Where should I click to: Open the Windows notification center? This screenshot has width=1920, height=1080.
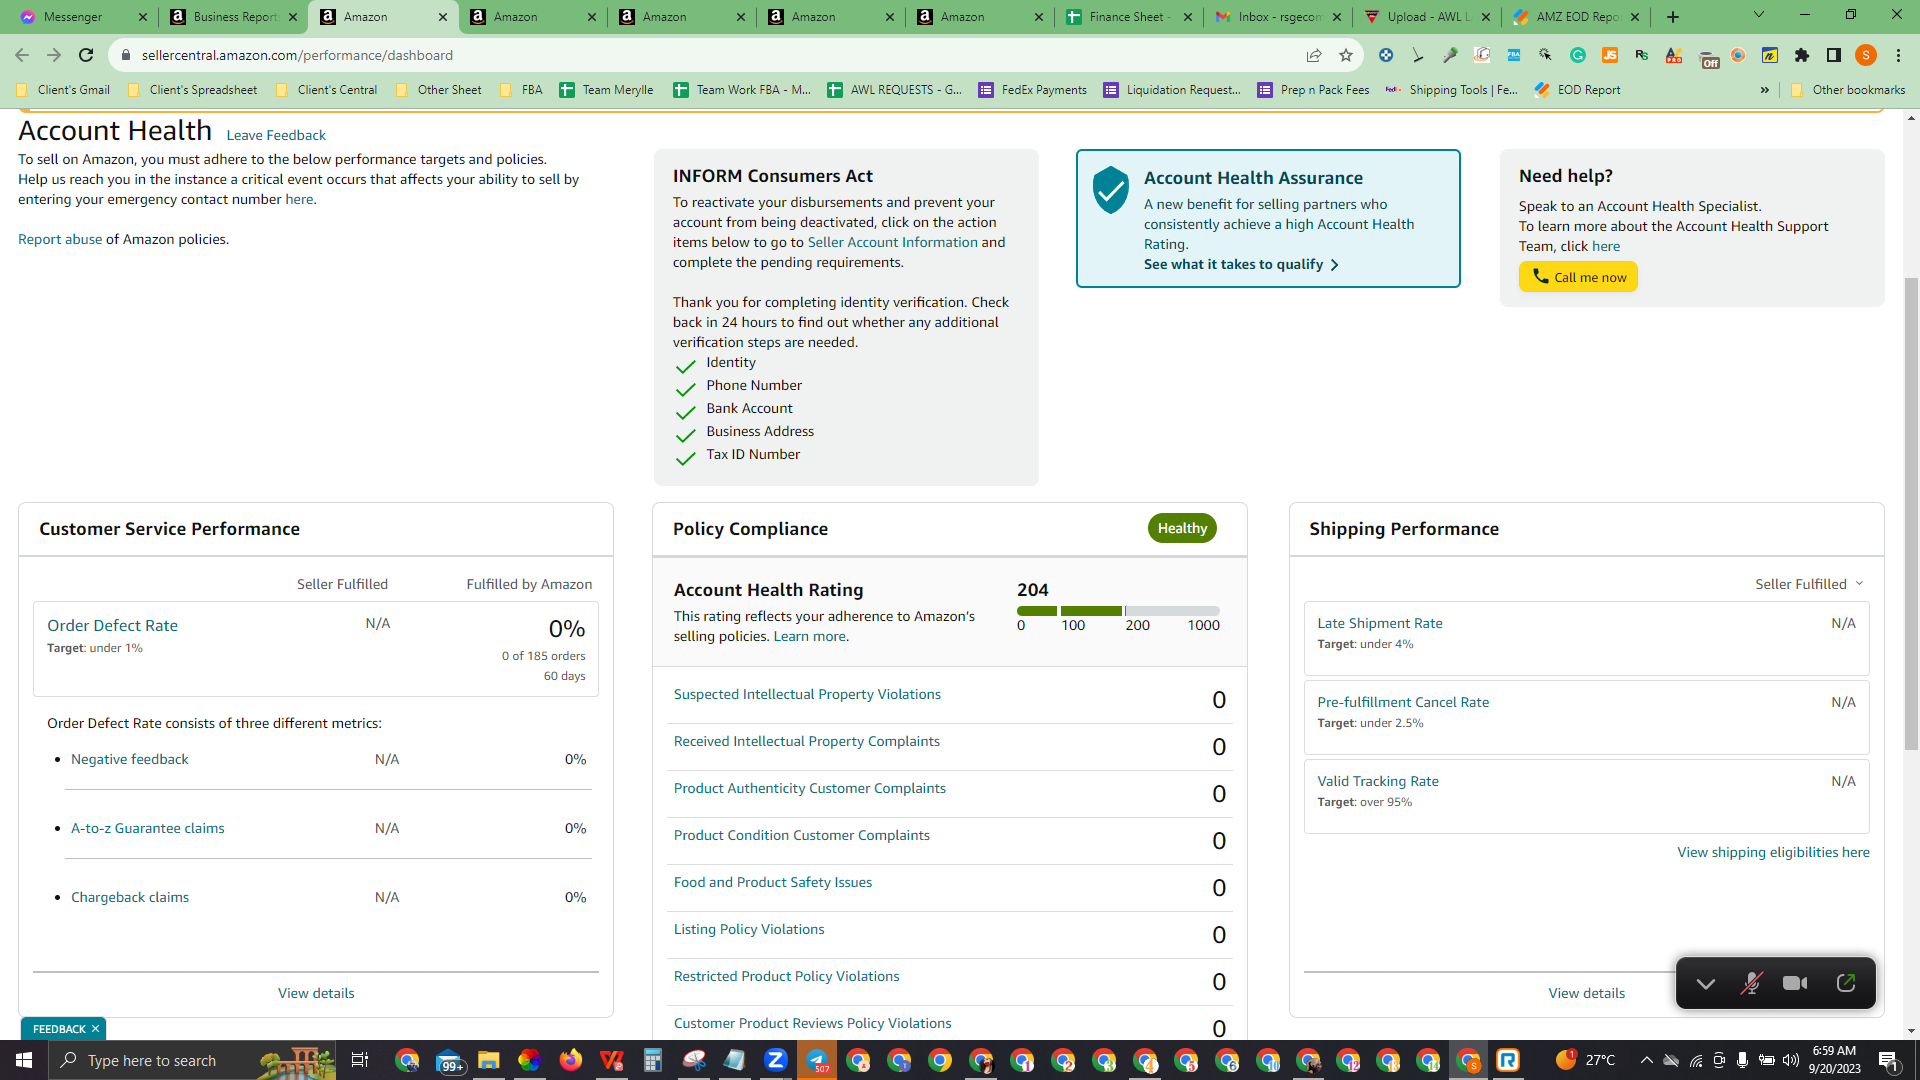(x=1889, y=1060)
